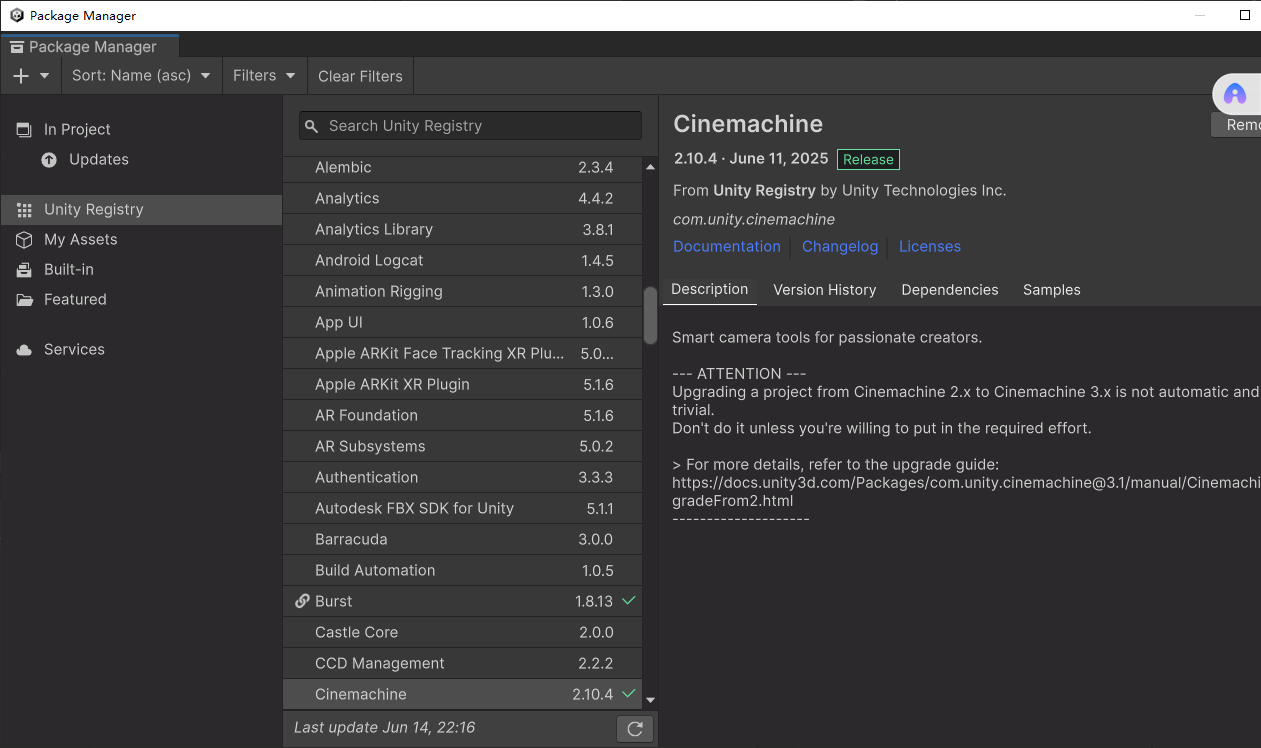Click the Package Manager window tab
This screenshot has height=748, width=1261.
tap(88, 46)
